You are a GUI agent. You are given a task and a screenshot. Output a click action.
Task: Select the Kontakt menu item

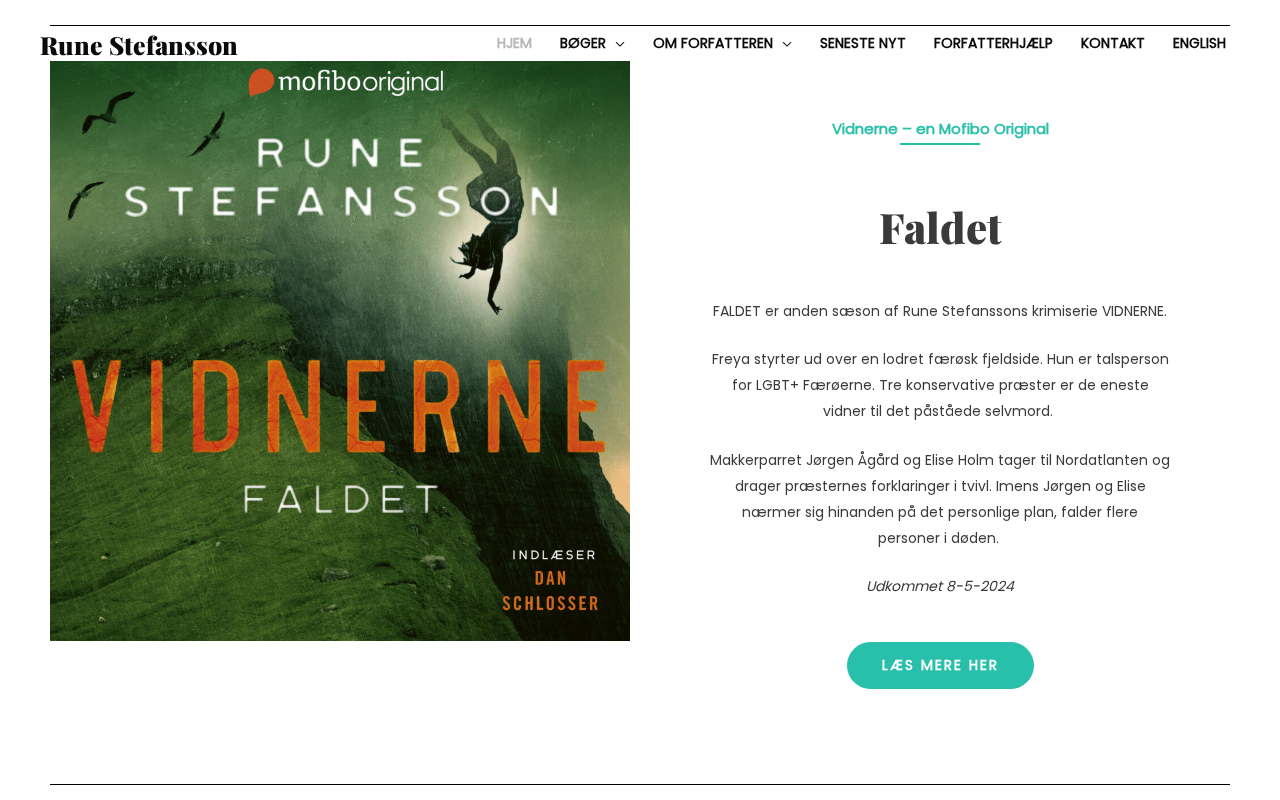[x=1113, y=44]
